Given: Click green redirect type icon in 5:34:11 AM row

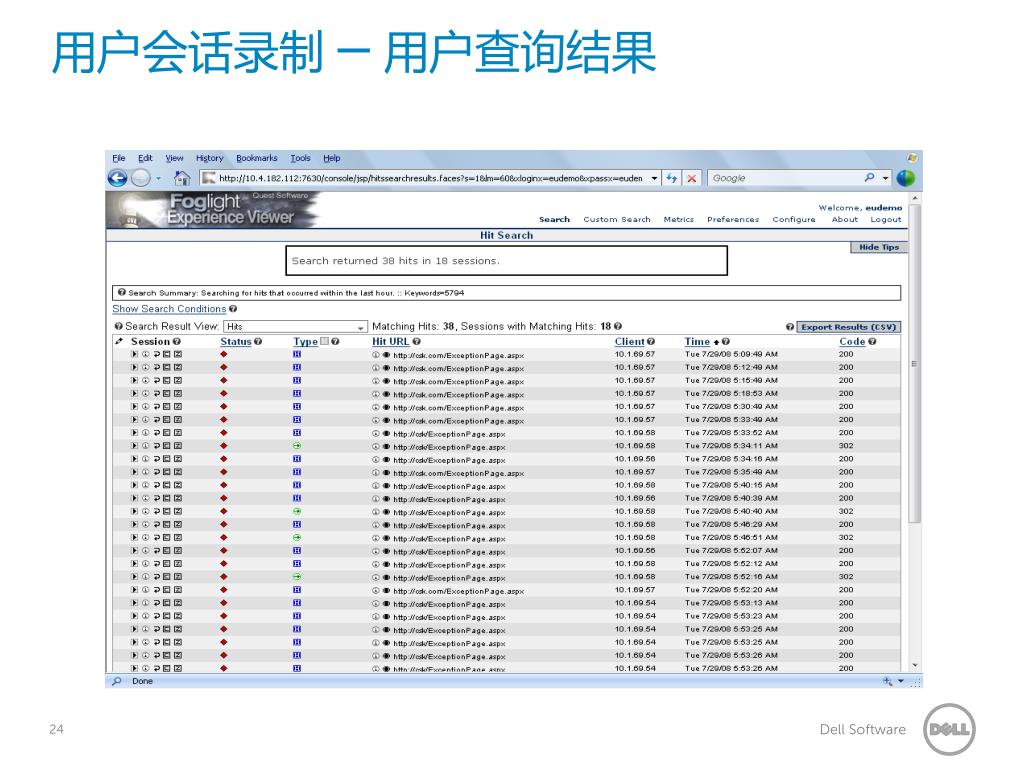Looking at the screenshot, I should [x=297, y=446].
